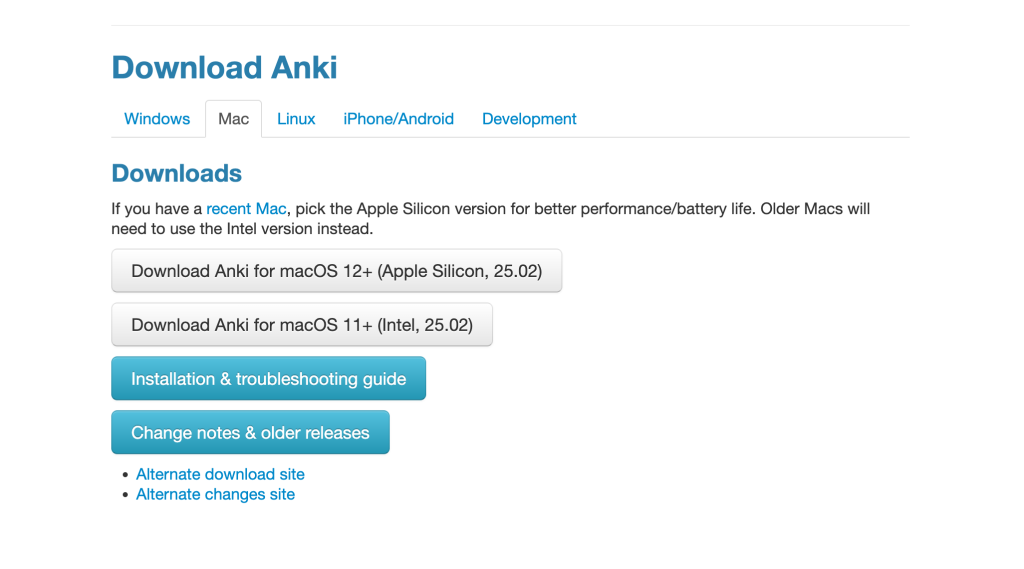
Task: Follow the "recent Mac" link
Action: coord(246,209)
